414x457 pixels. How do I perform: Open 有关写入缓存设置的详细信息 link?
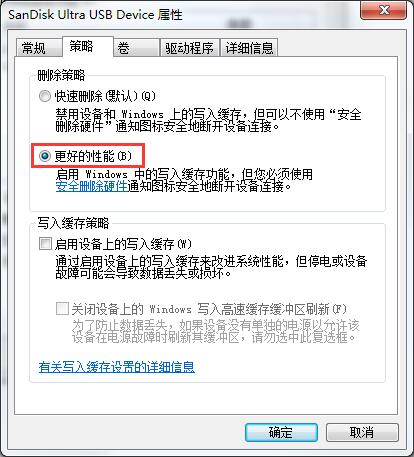pos(116,367)
